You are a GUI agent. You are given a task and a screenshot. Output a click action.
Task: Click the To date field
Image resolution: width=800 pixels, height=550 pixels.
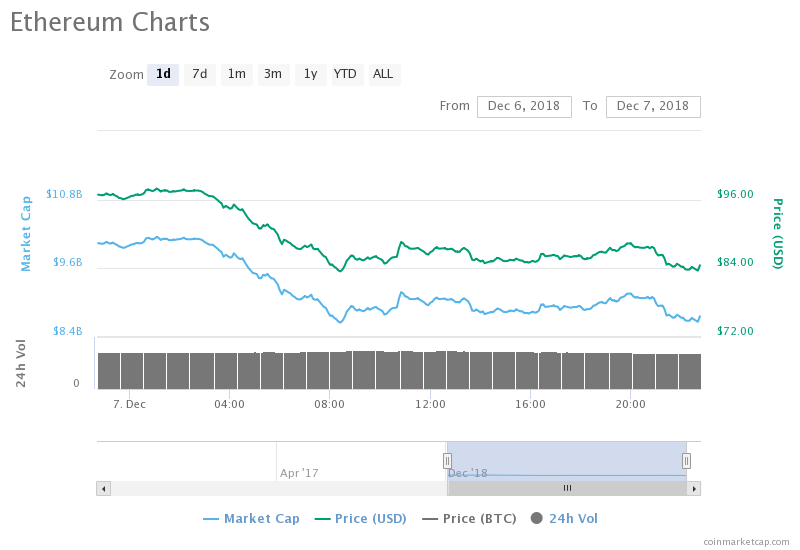[x=653, y=106]
